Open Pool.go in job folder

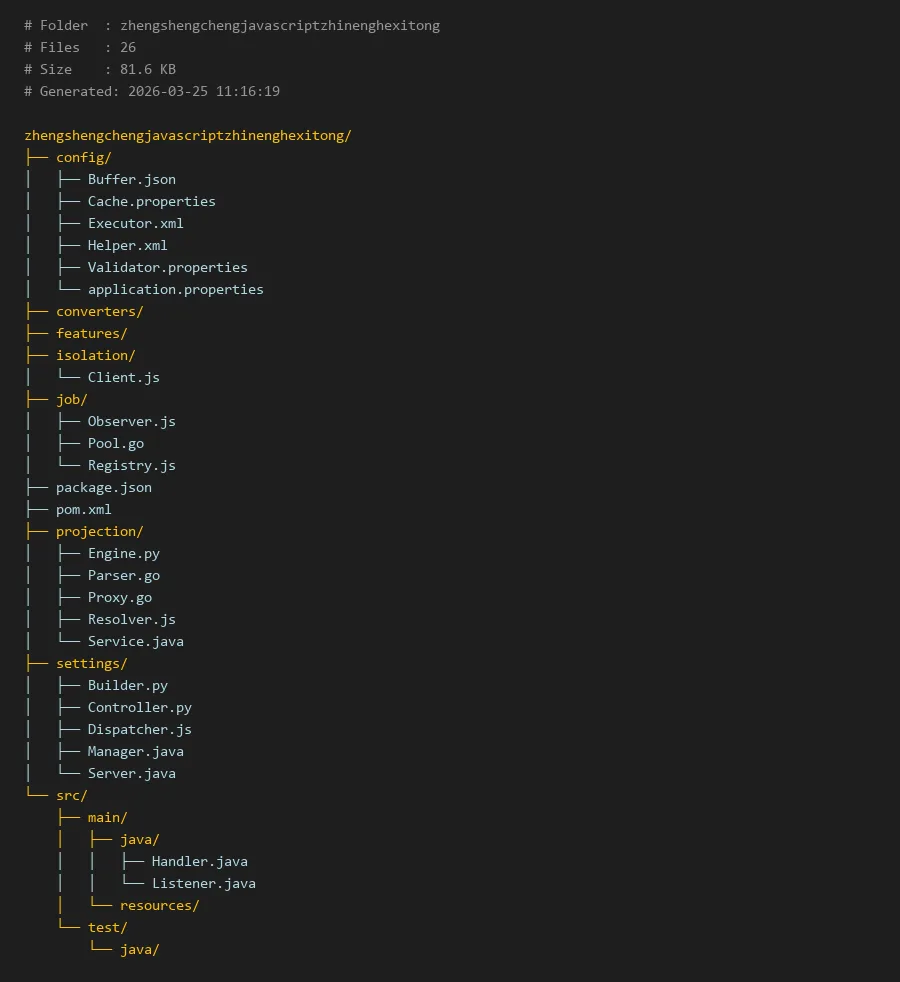coord(115,443)
